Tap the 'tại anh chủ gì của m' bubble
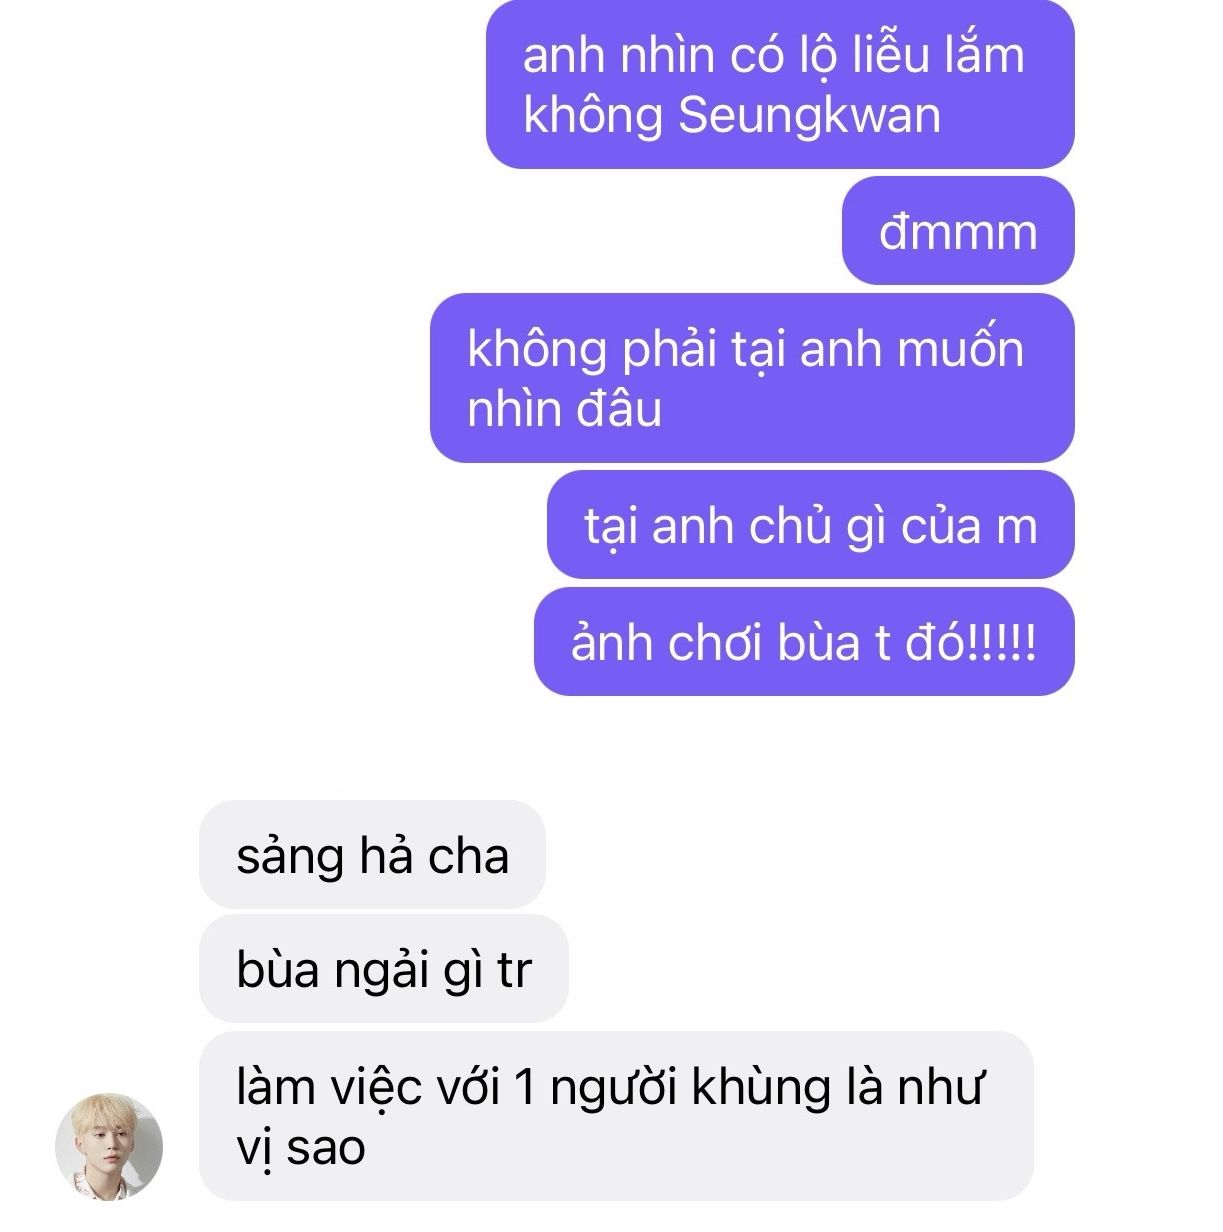 pos(811,525)
